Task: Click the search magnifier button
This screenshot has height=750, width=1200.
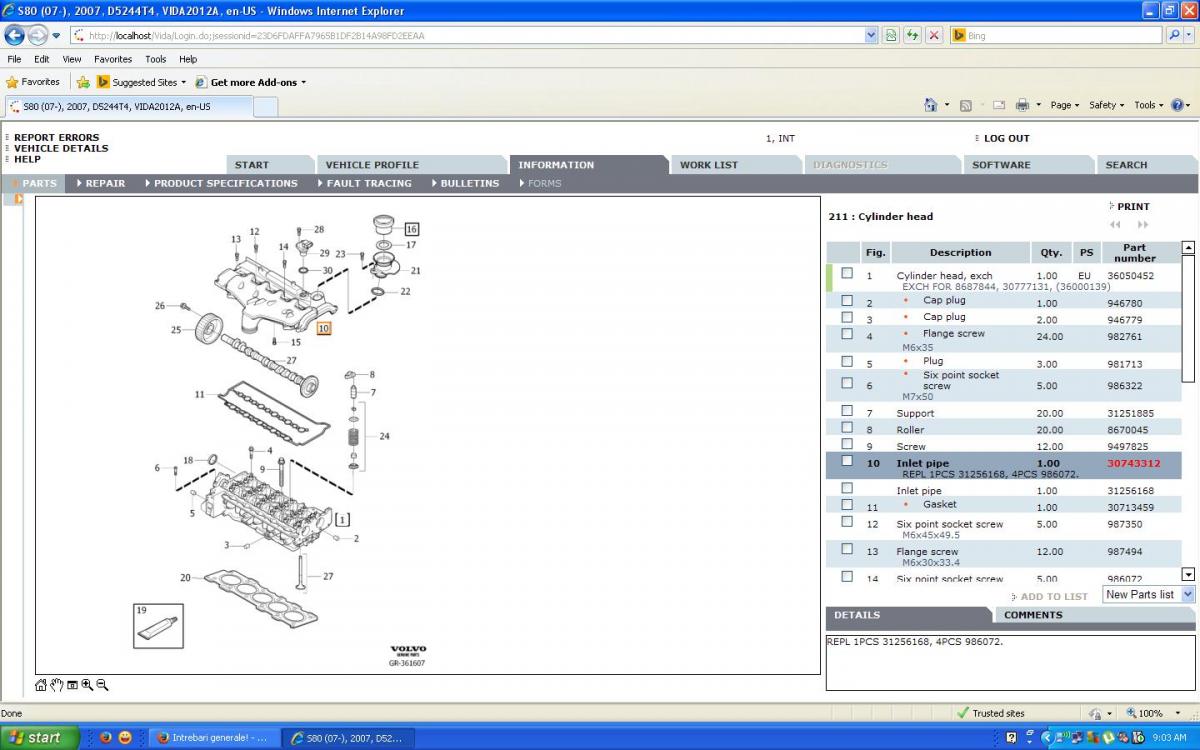Action: pos(1176,35)
